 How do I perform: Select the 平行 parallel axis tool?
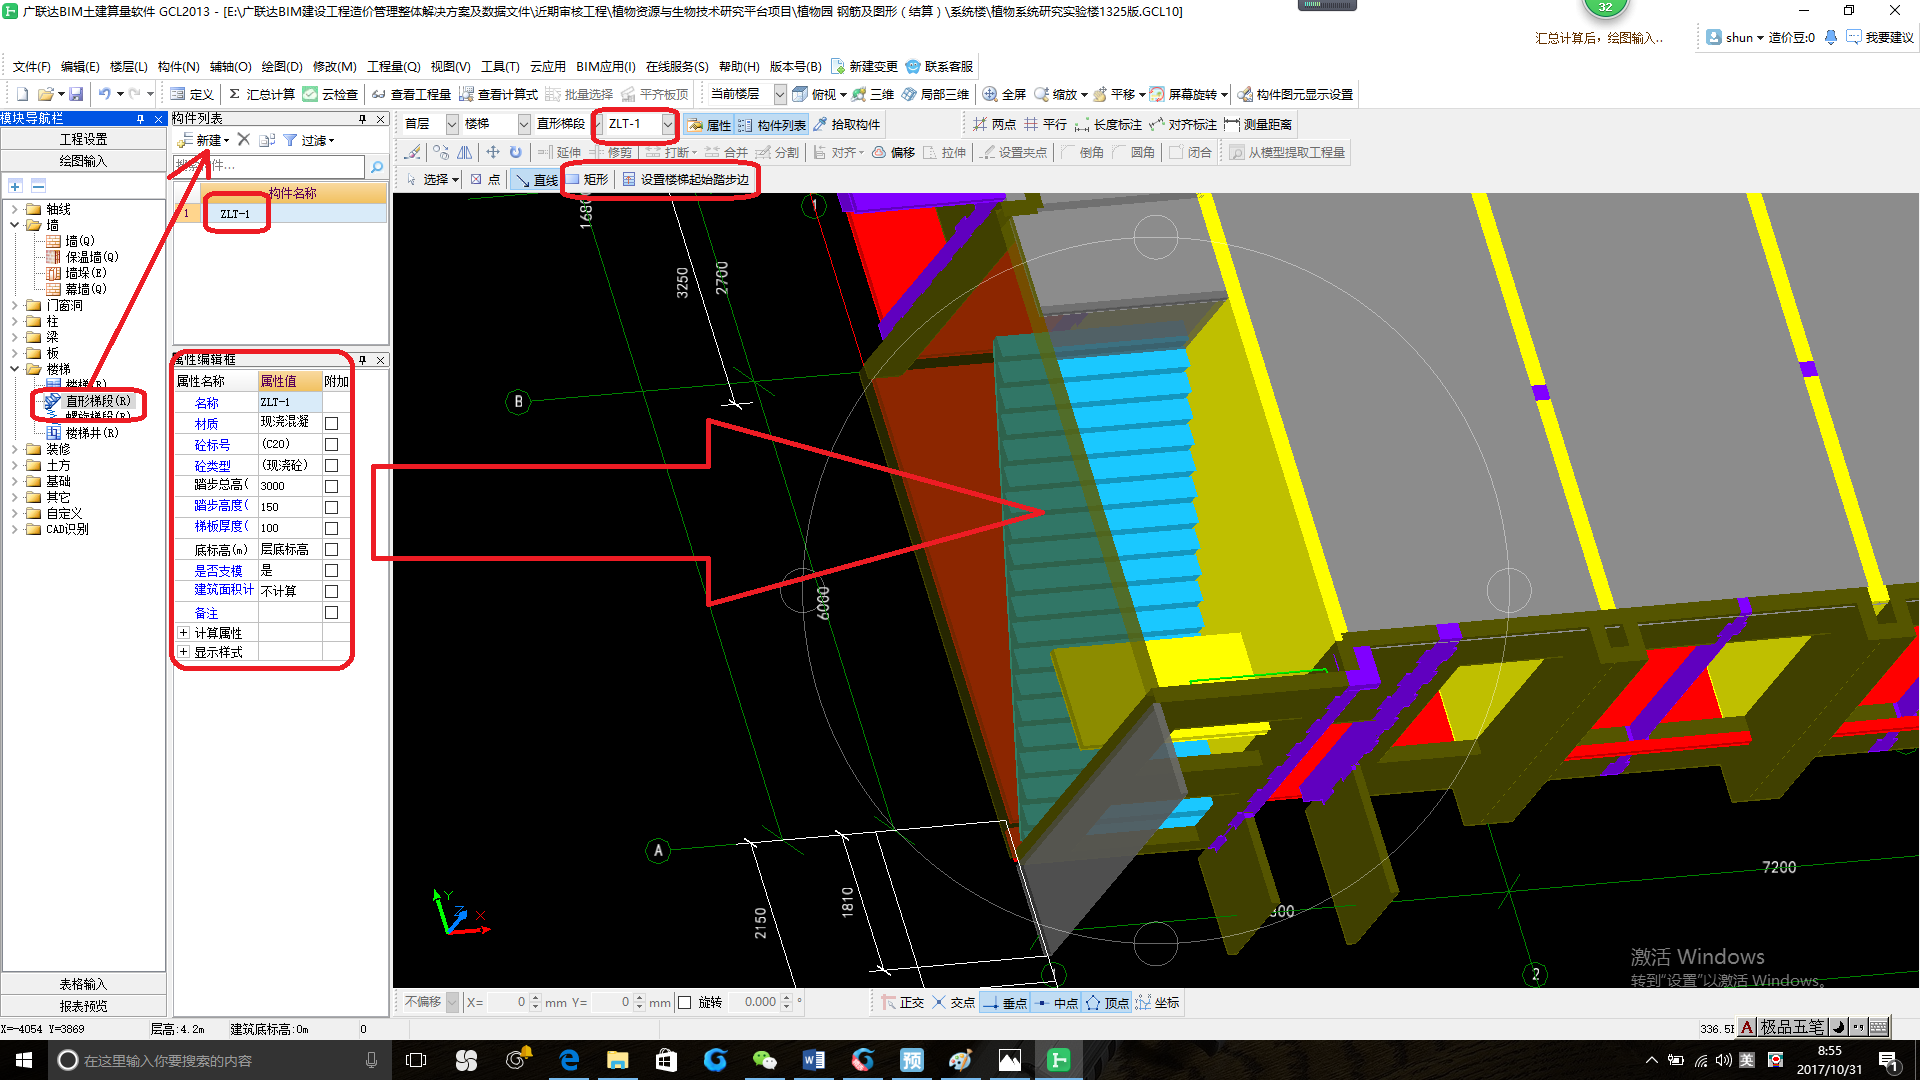point(1045,125)
